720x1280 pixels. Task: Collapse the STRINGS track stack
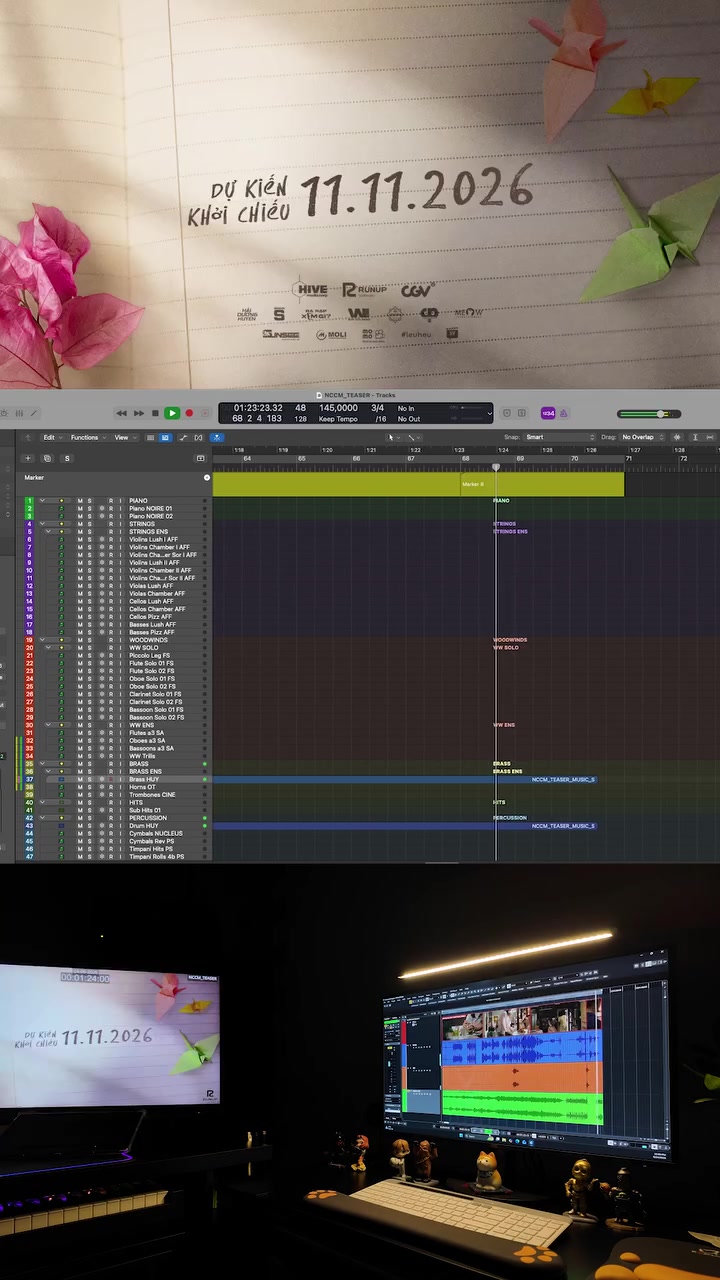pos(42,524)
